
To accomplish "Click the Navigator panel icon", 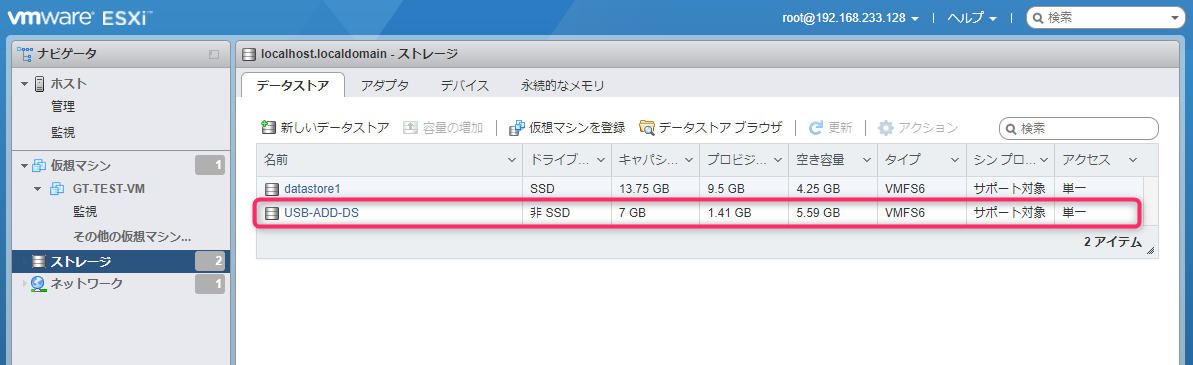I will (24, 54).
